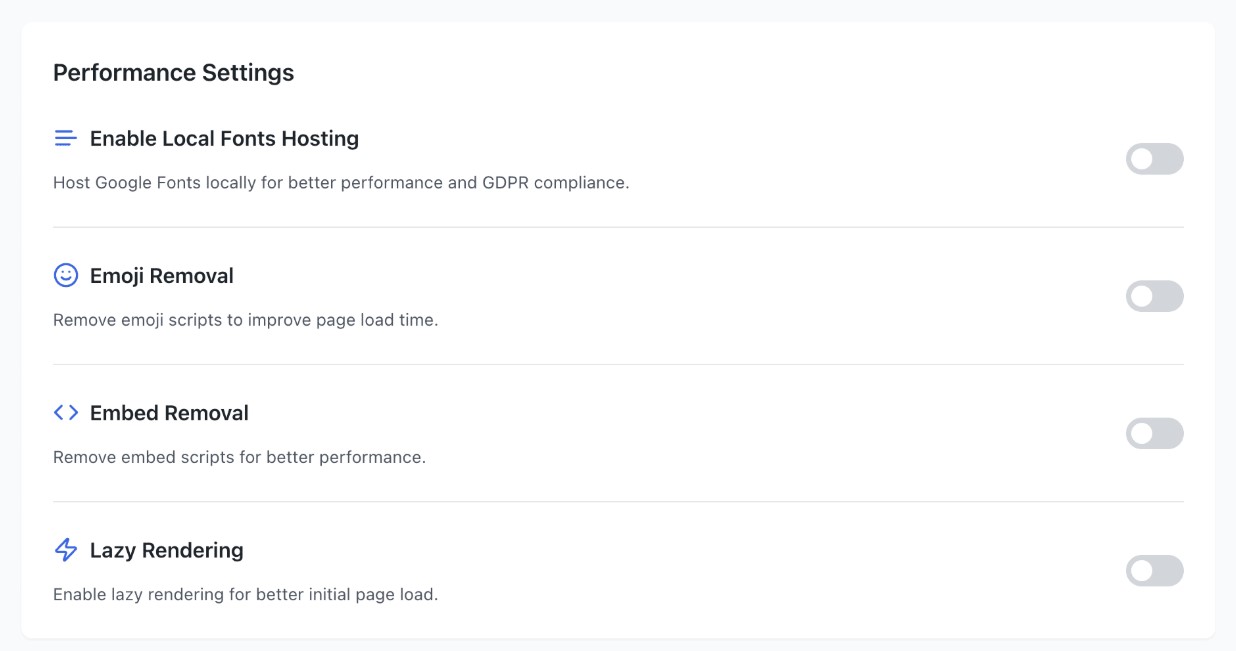Click the Enable lazy rendering description text
This screenshot has width=1236, height=651.
pyautogui.click(x=245, y=594)
